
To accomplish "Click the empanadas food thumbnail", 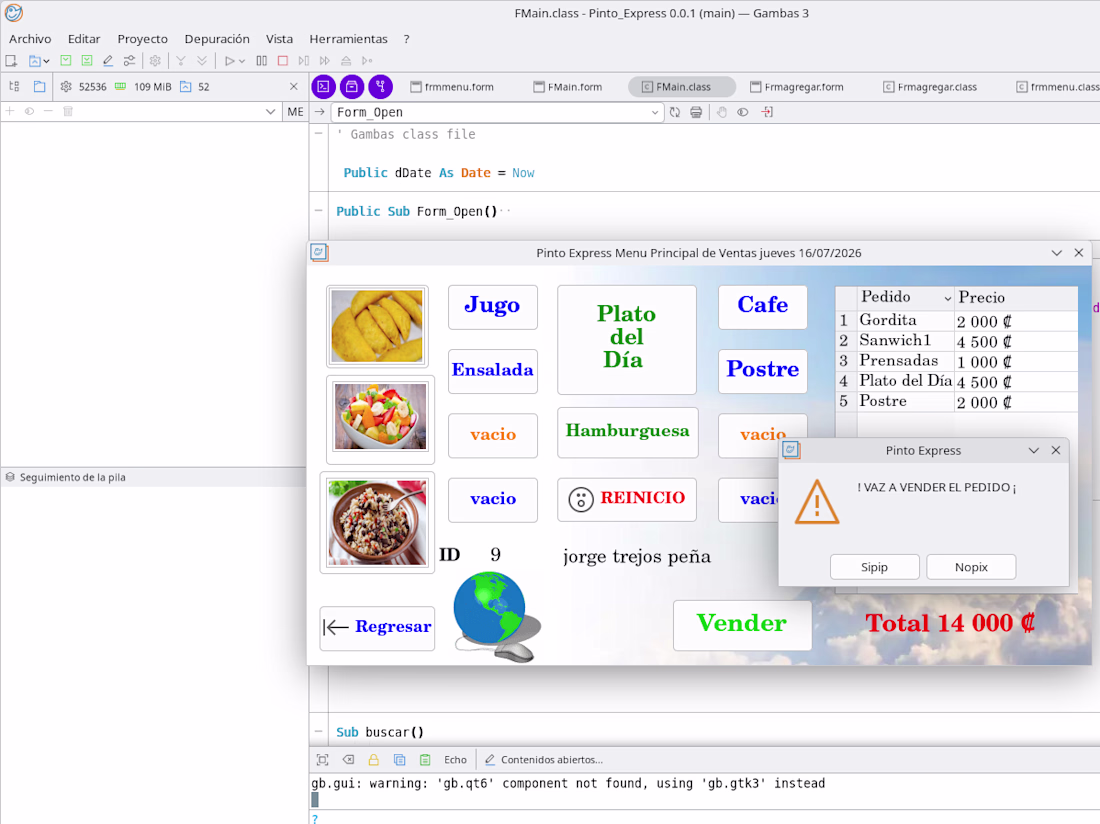I will point(377,326).
